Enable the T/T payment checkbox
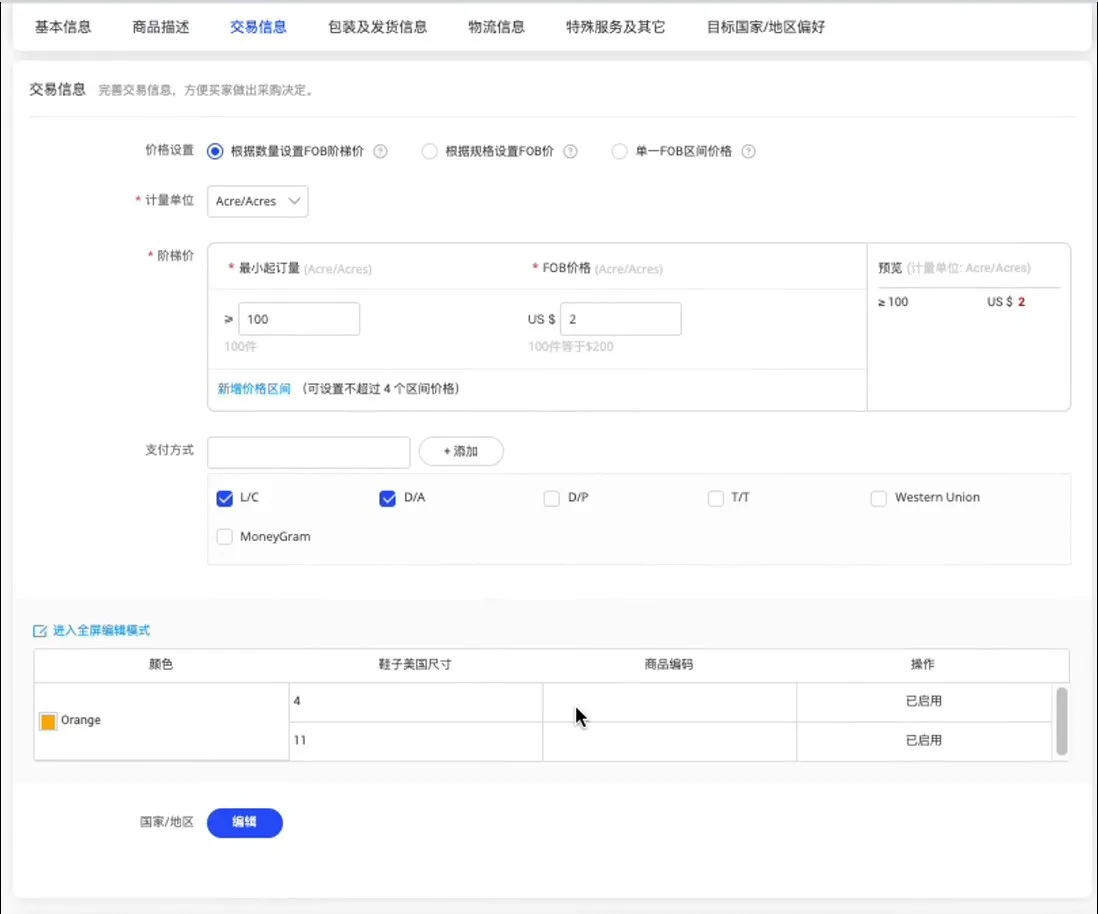The width and height of the screenshot is (1098, 914). coord(715,498)
